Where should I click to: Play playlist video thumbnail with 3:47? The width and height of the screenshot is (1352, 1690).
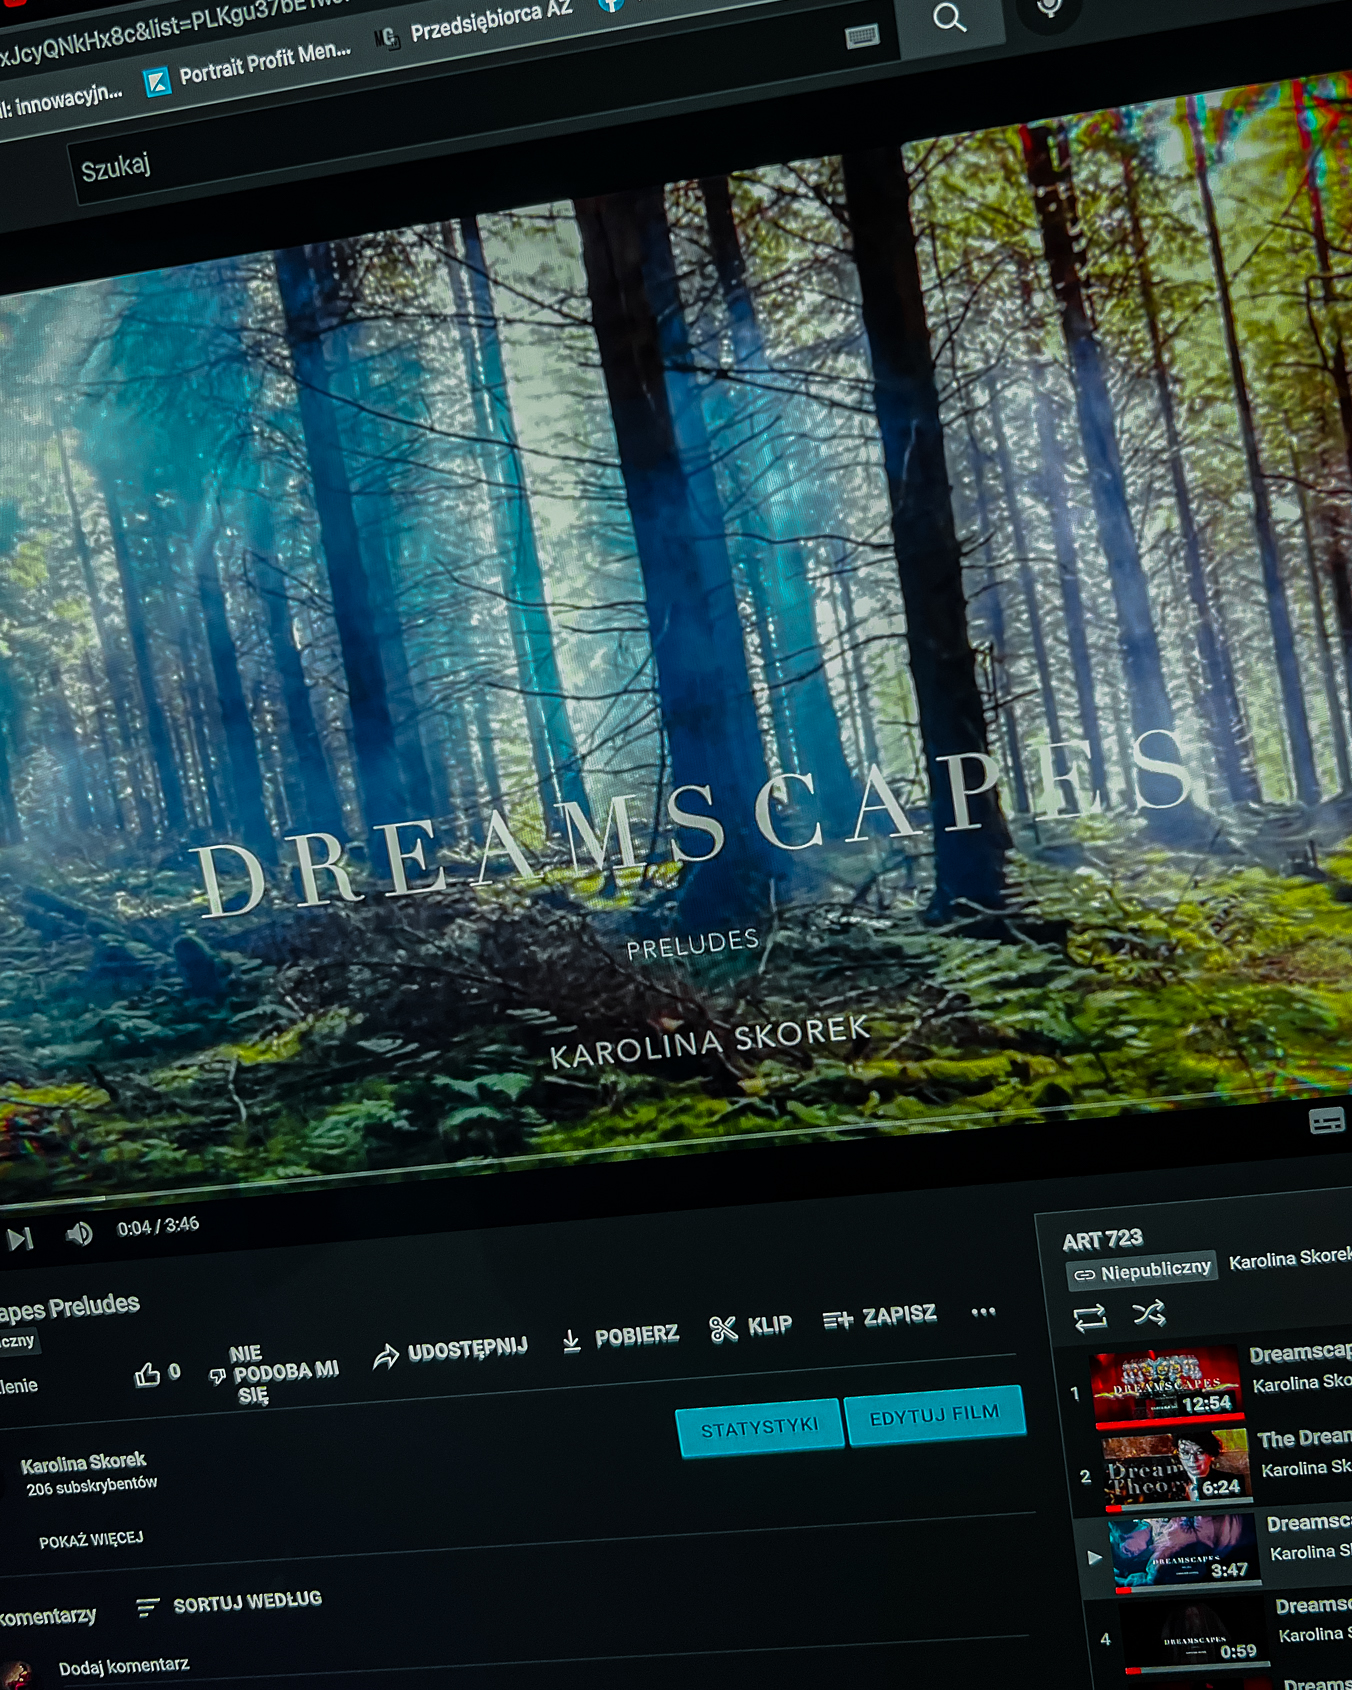pos(1184,1551)
